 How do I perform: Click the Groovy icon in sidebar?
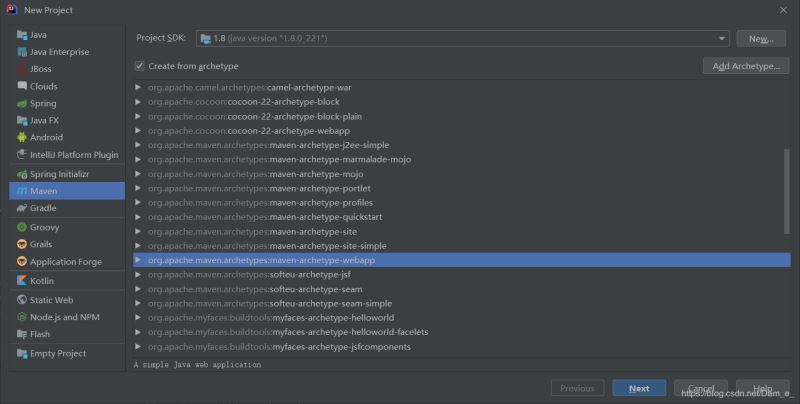click(21, 227)
